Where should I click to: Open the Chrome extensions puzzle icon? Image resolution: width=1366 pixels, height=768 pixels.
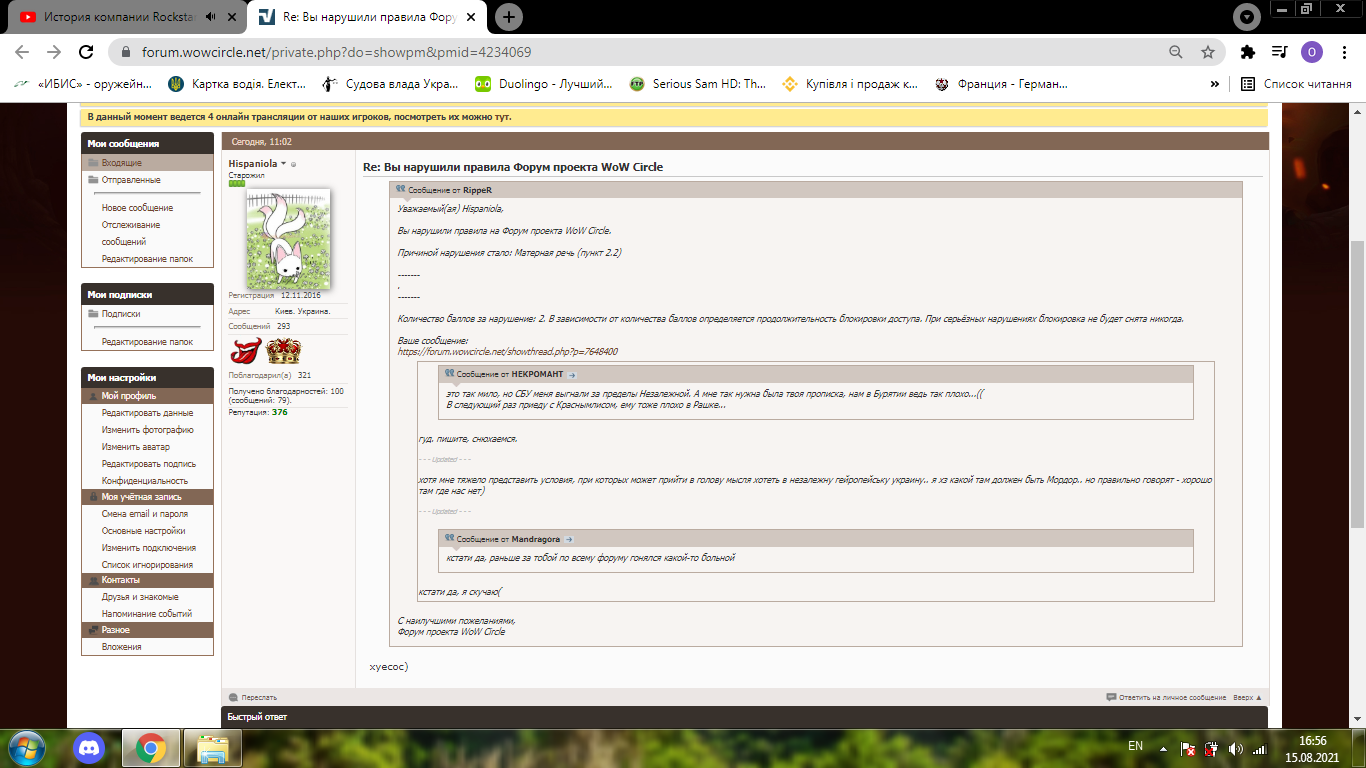pyautogui.click(x=1247, y=52)
